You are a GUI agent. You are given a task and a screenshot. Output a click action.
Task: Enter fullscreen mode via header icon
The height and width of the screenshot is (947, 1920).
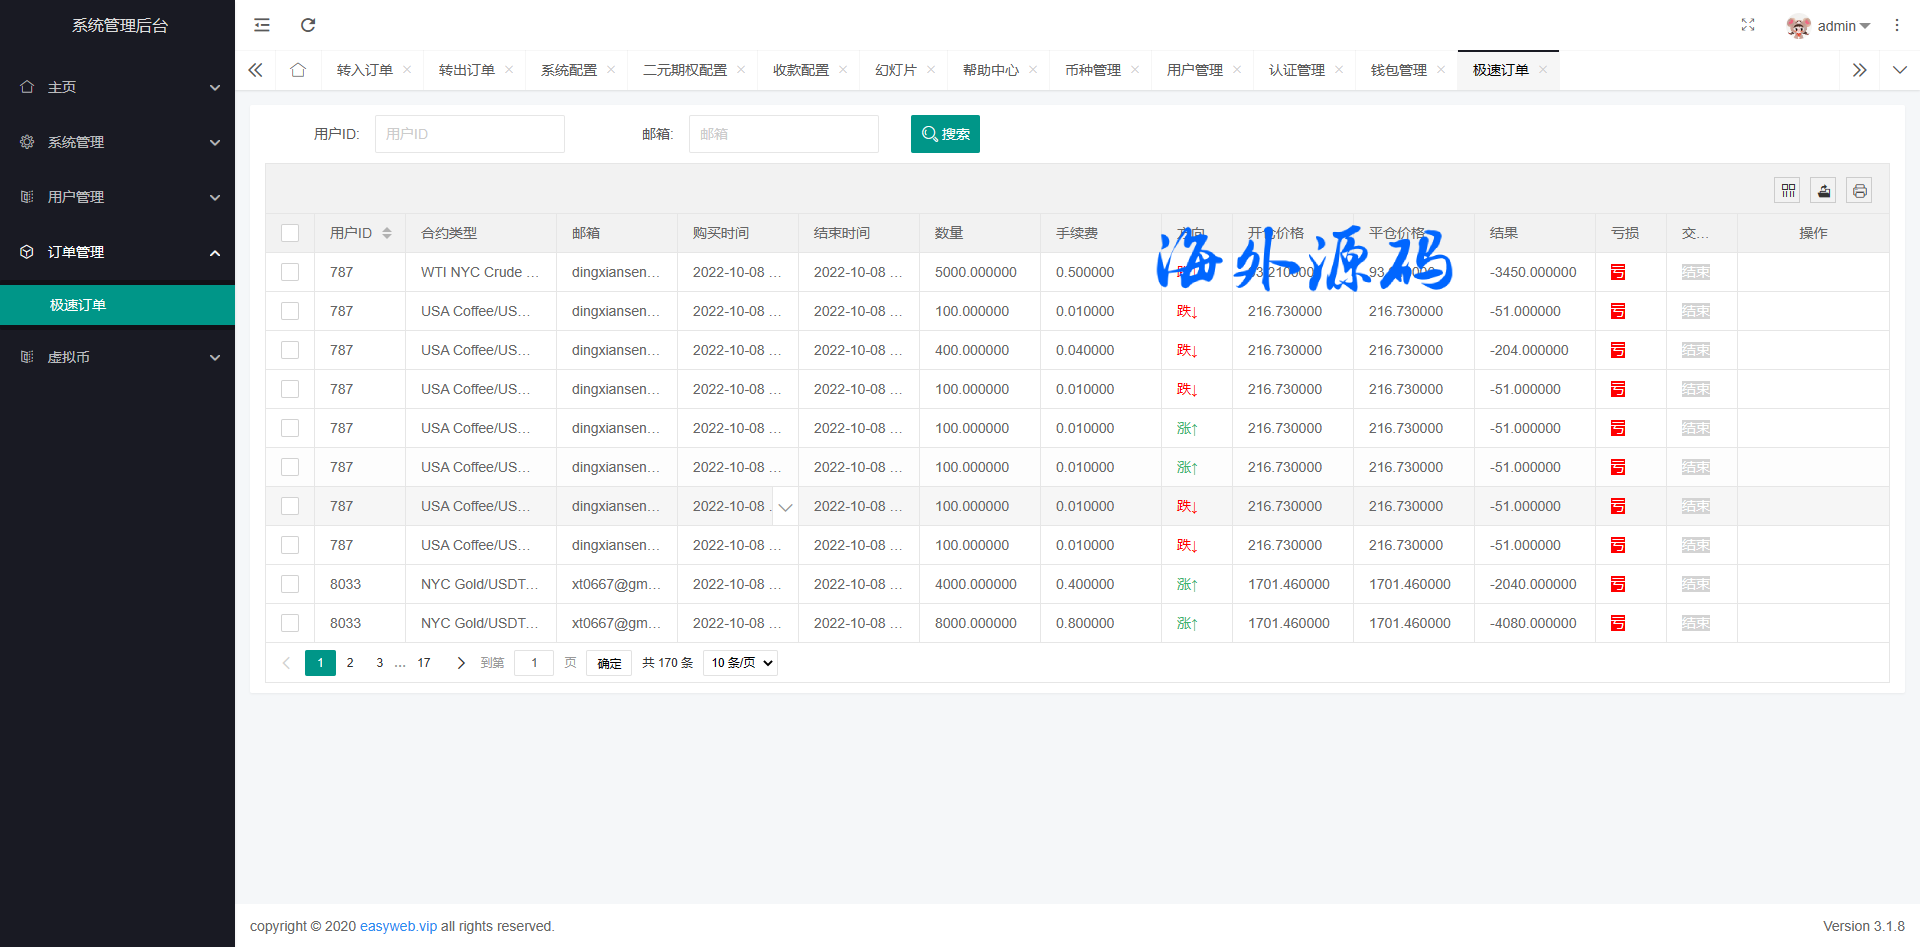point(1748,25)
